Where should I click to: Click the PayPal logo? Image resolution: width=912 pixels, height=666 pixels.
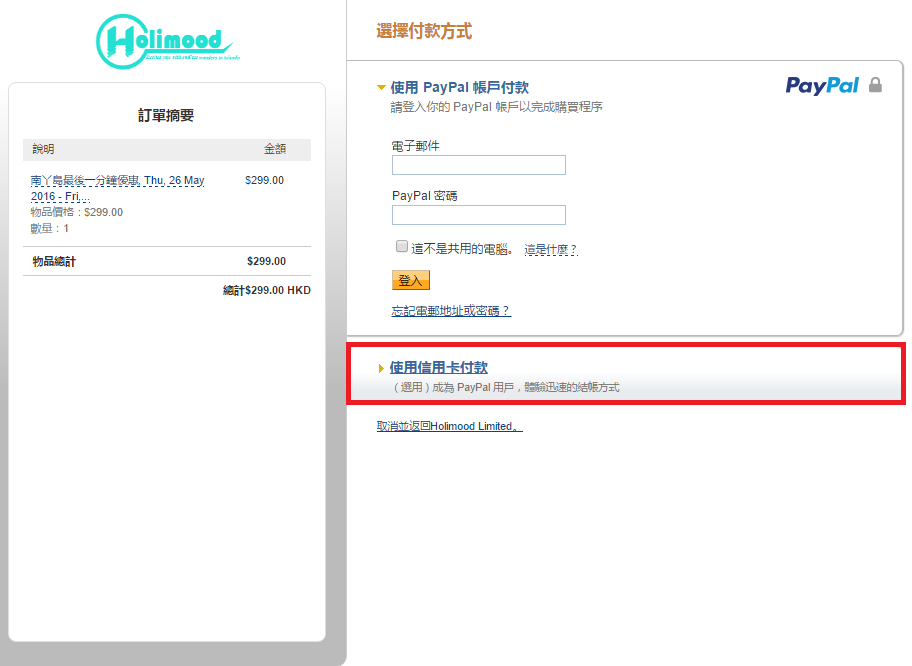[822, 86]
